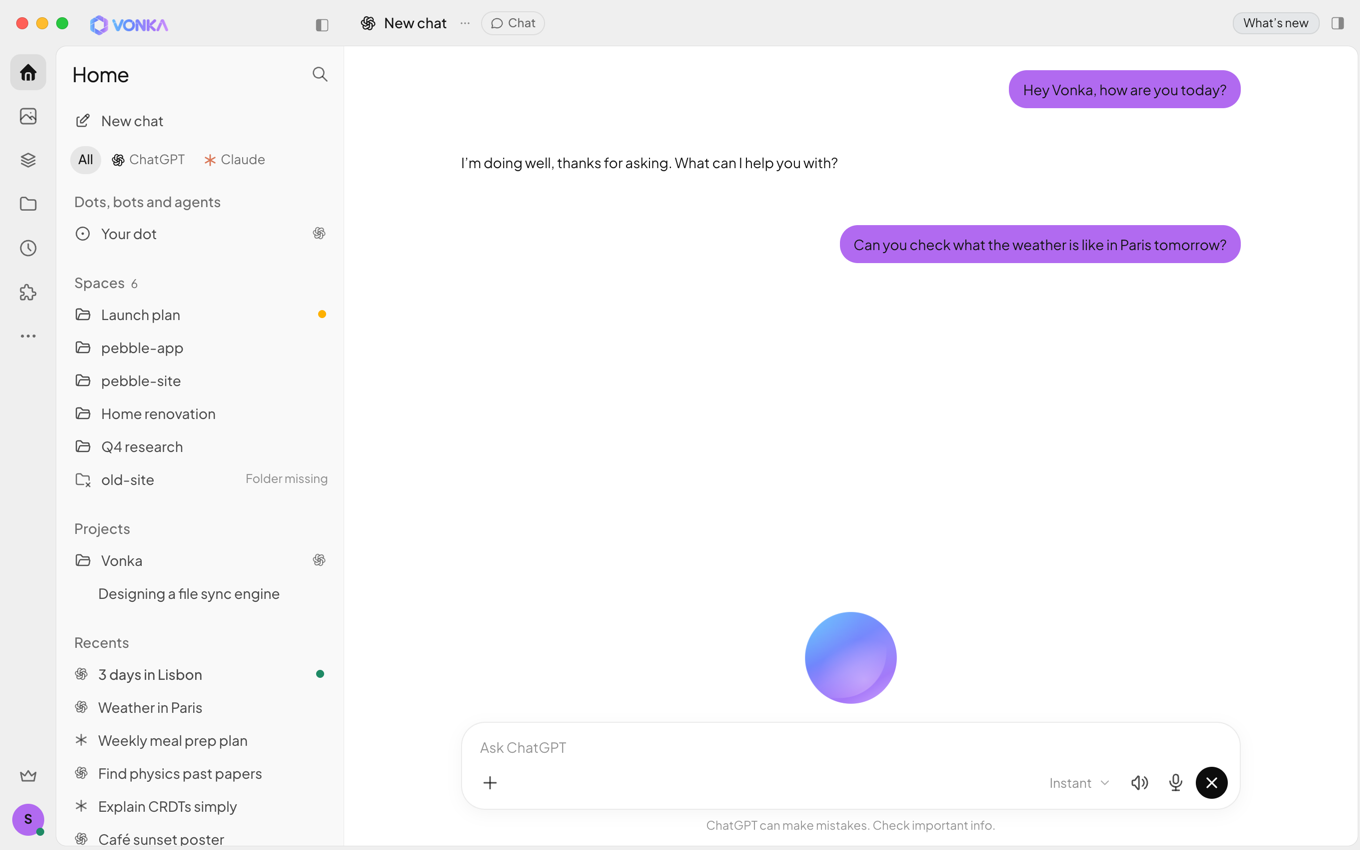Click the crown upgrade icon

[28, 776]
